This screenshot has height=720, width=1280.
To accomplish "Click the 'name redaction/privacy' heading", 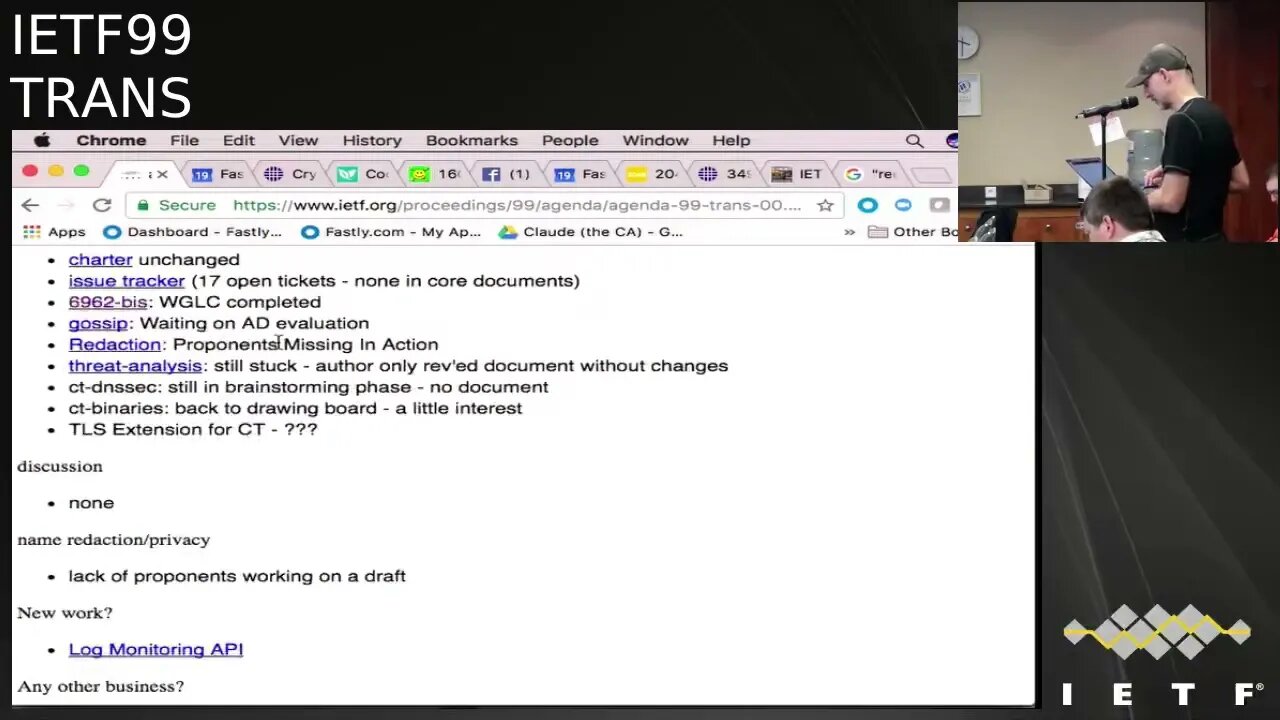I will point(114,540).
